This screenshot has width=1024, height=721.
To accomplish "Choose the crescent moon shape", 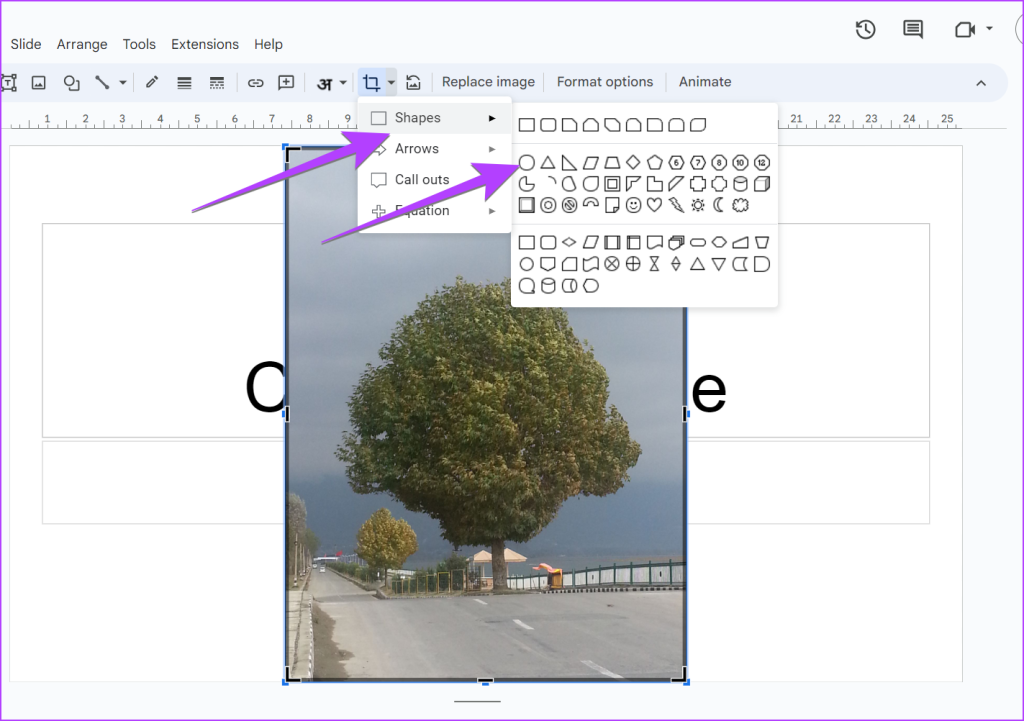I will point(717,205).
